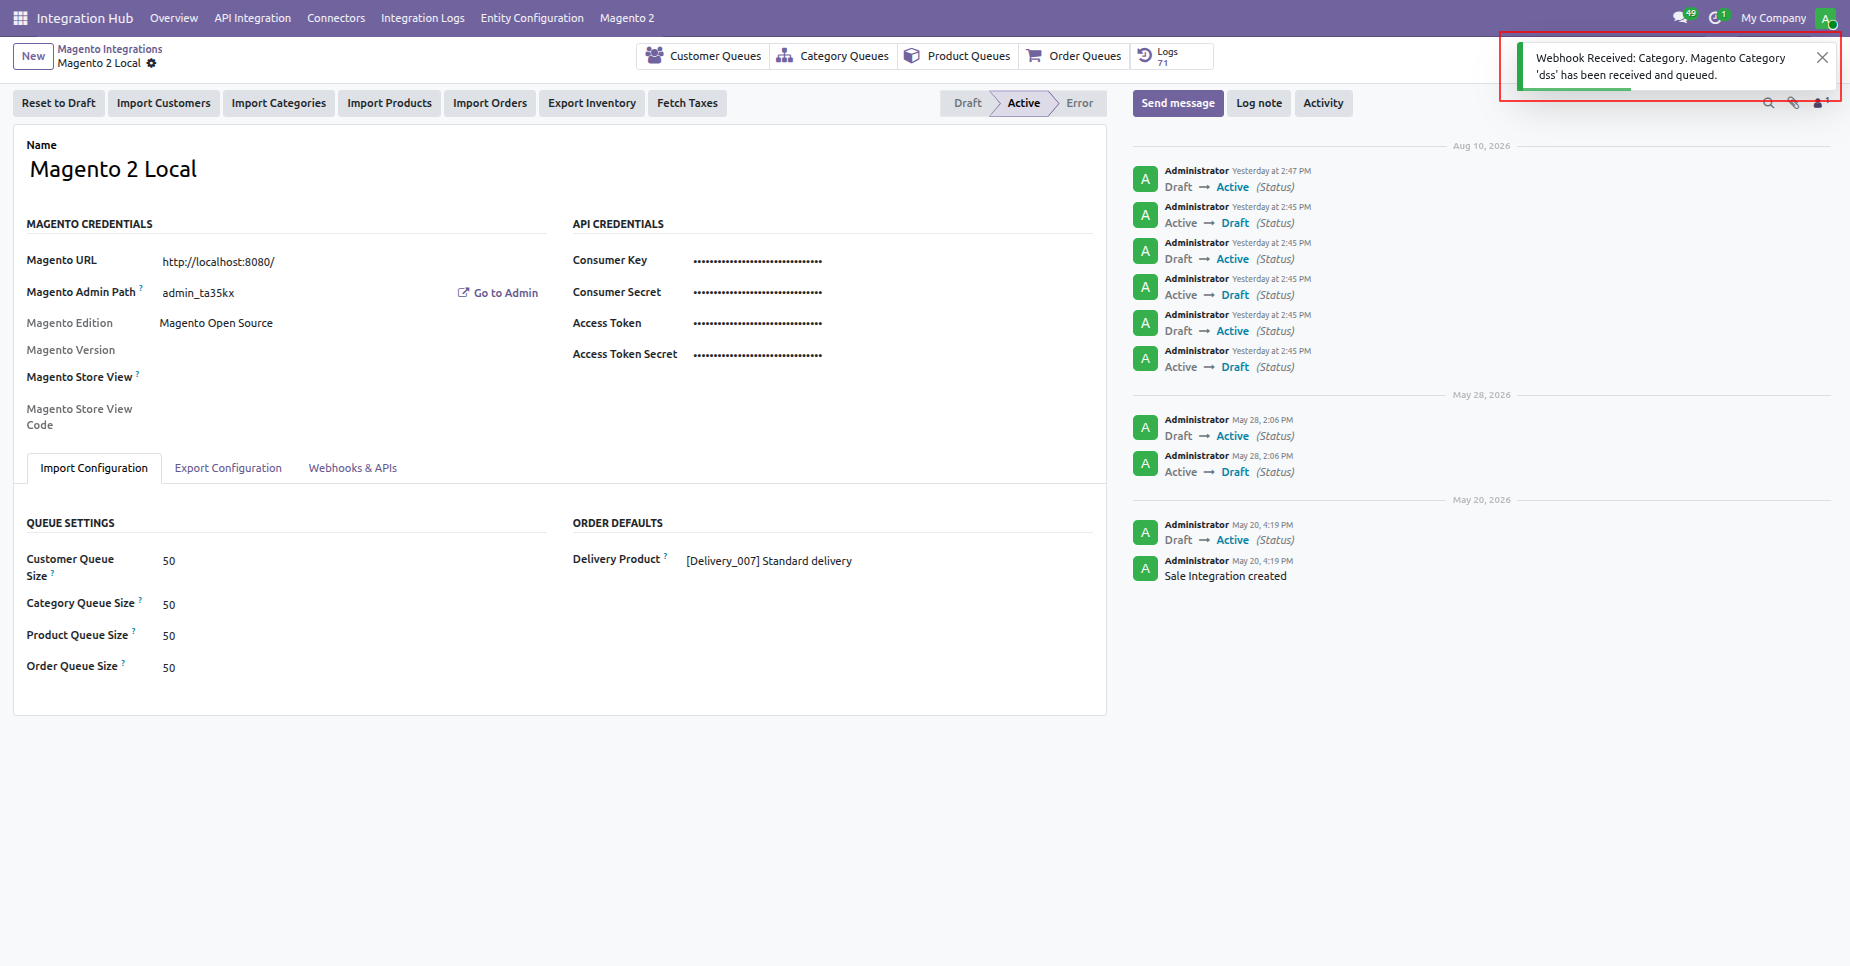
Task: Switch to the Export Configuration tab
Action: click(228, 468)
